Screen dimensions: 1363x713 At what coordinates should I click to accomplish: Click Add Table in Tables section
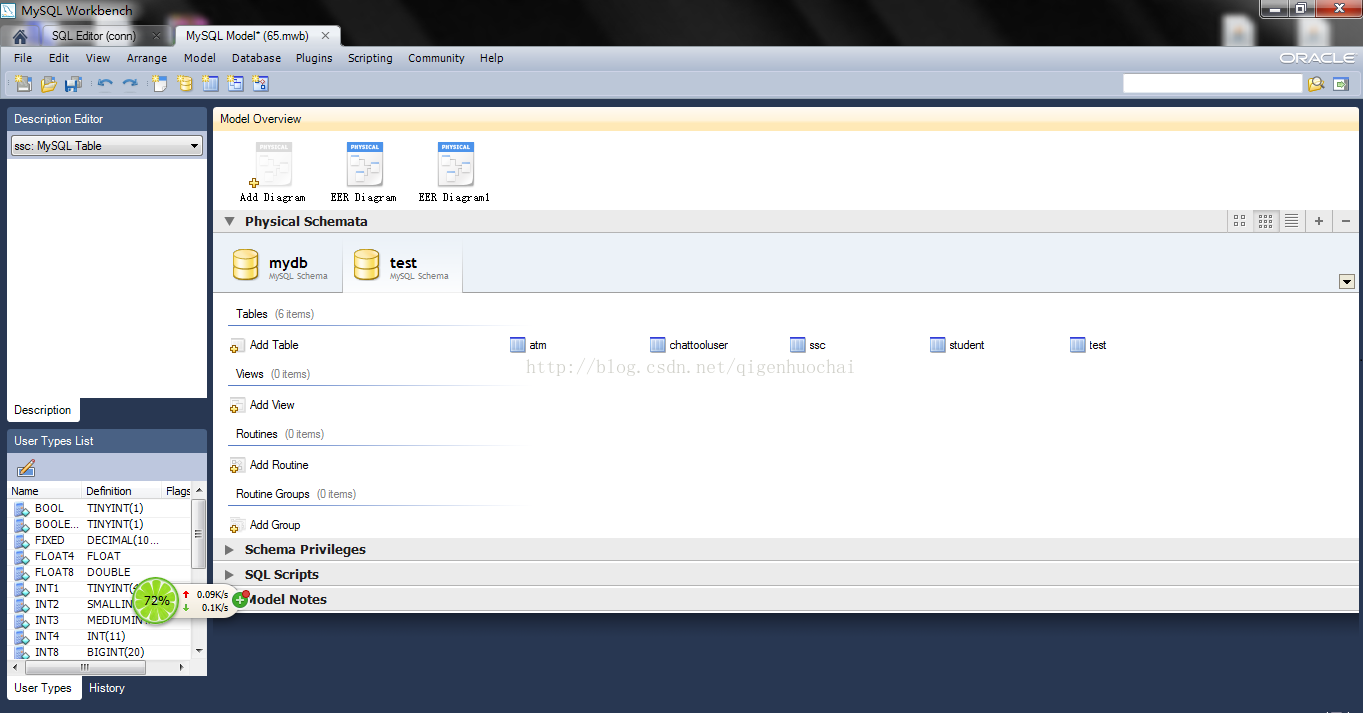click(x=264, y=345)
